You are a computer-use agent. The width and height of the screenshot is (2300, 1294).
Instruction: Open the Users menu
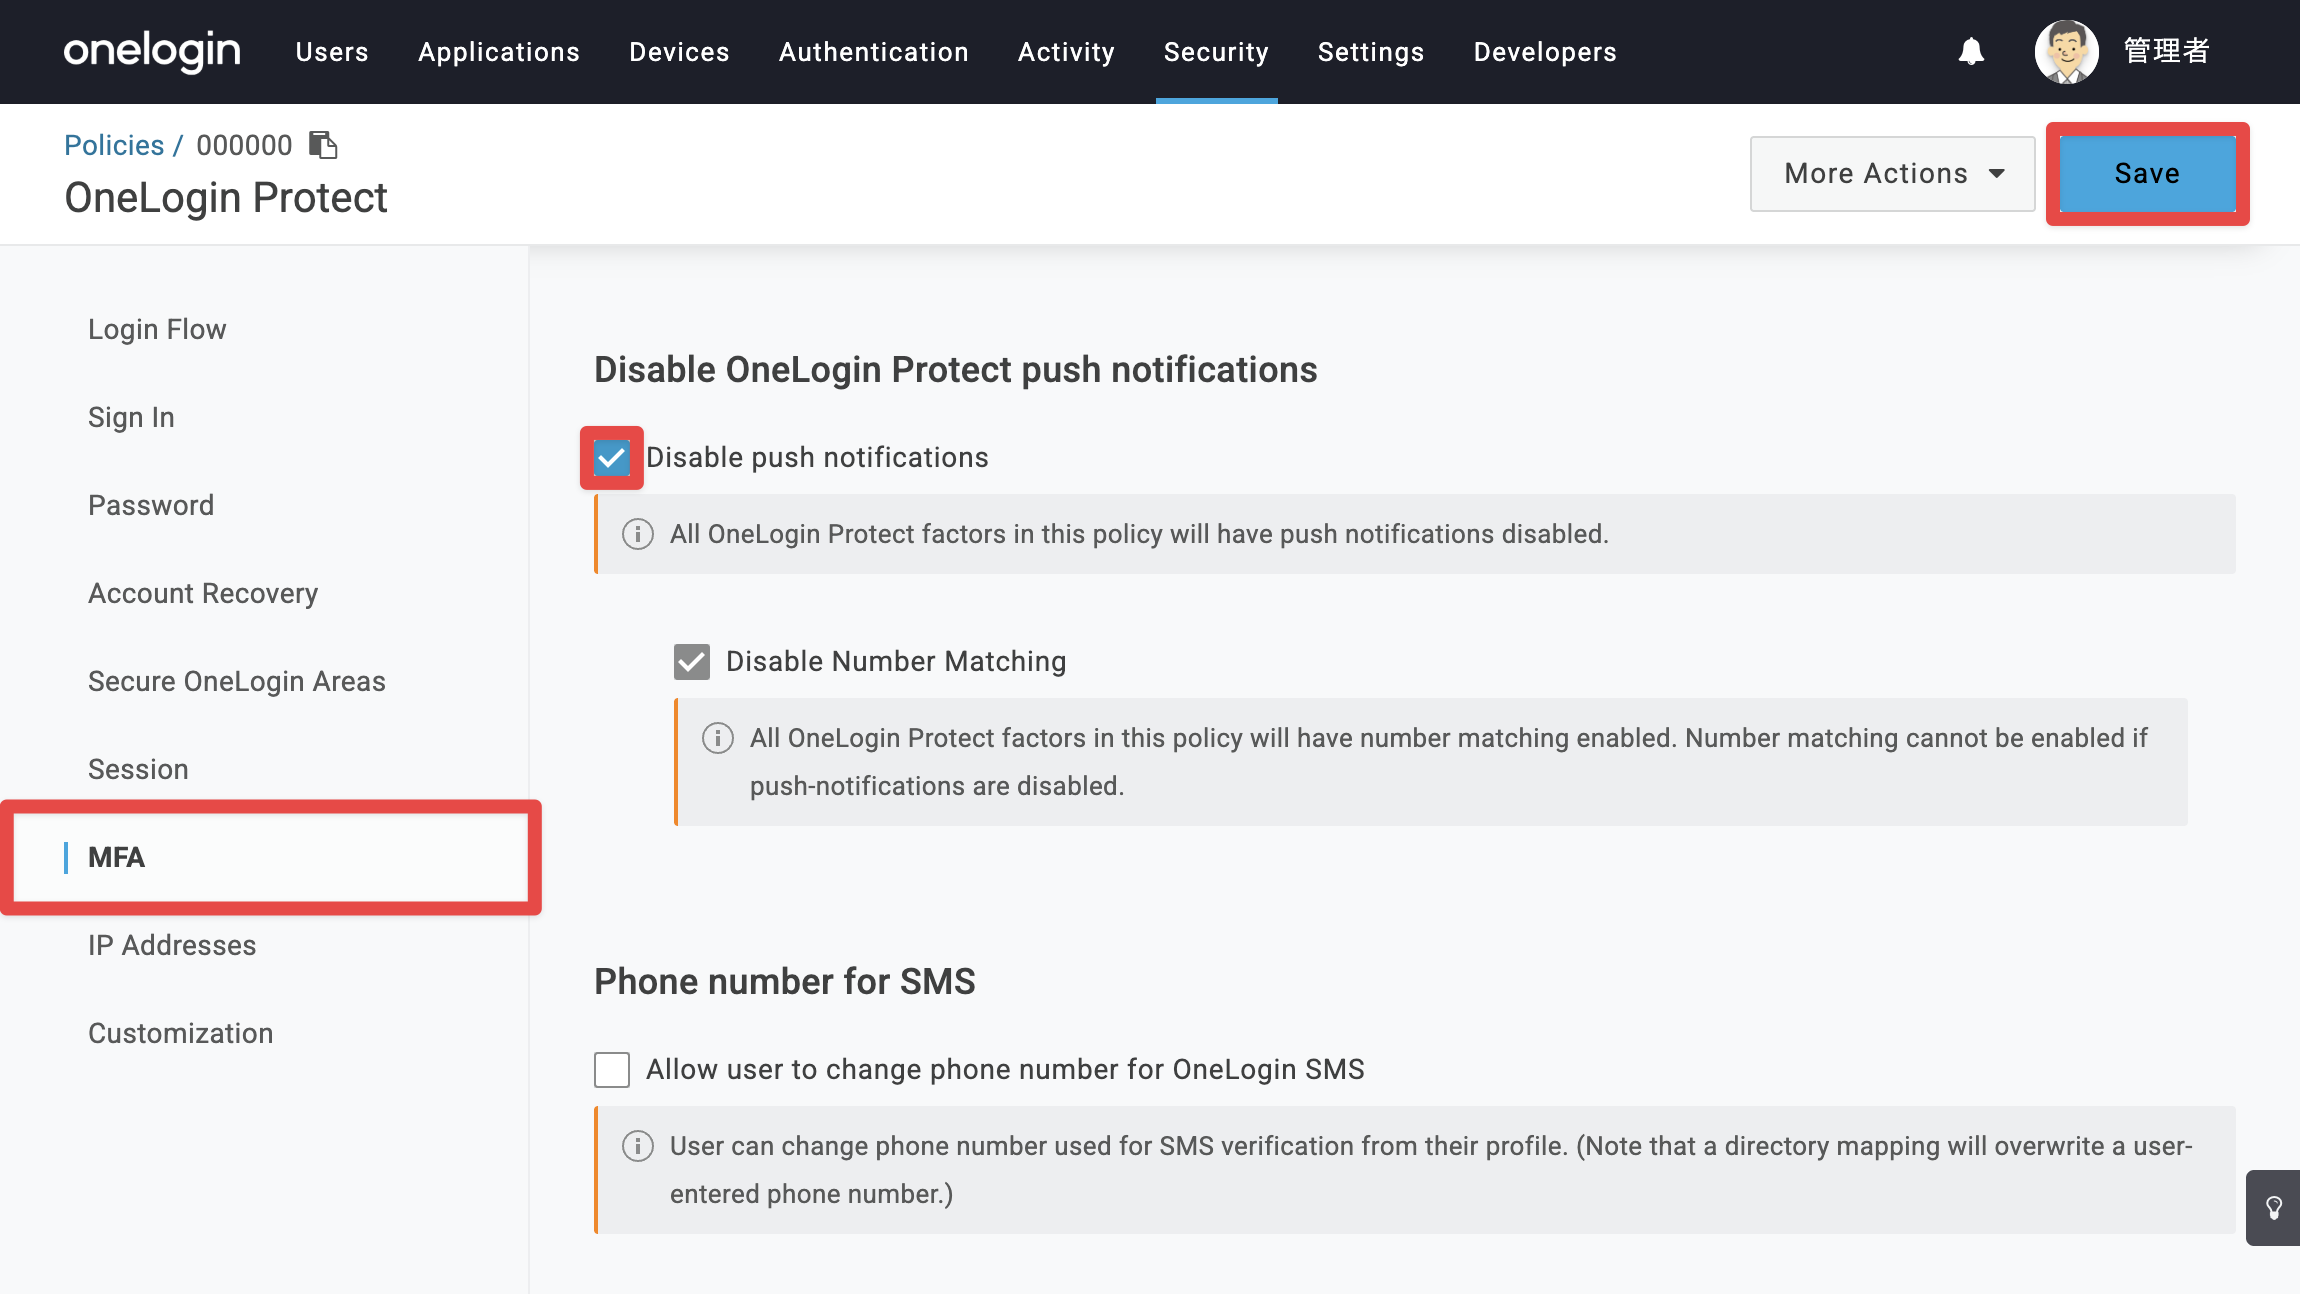coord(332,52)
